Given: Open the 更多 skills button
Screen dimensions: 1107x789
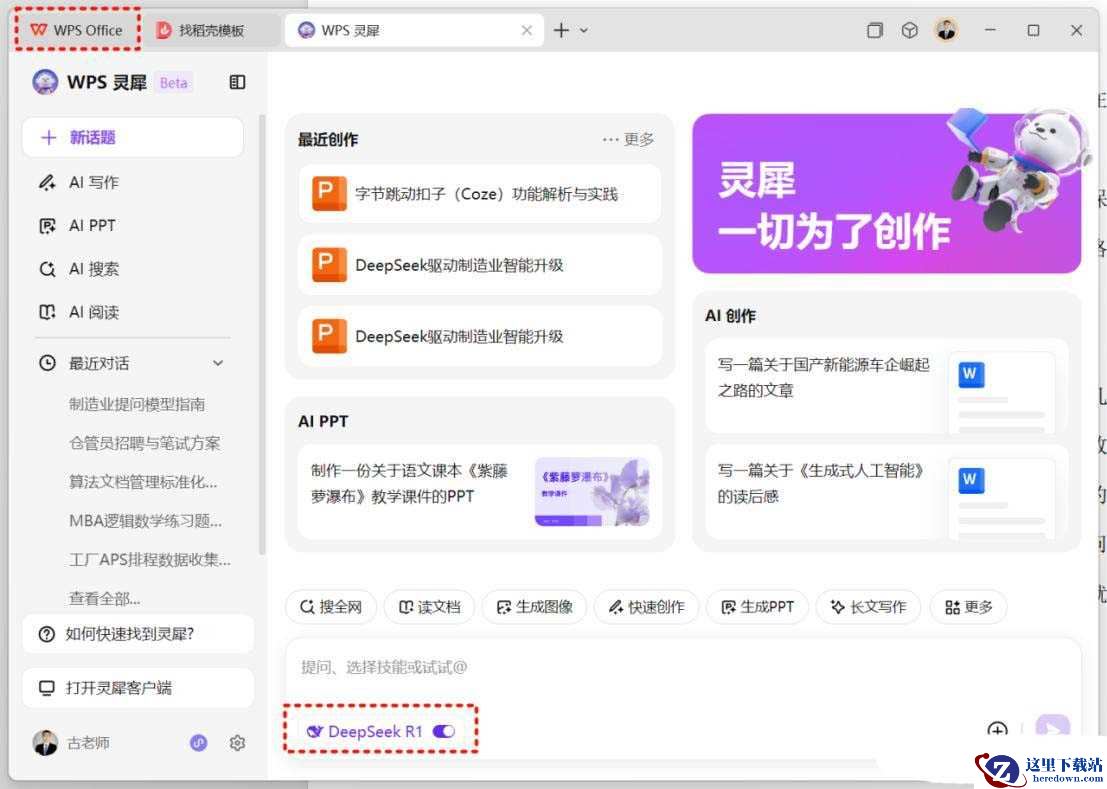Looking at the screenshot, I should point(969,607).
